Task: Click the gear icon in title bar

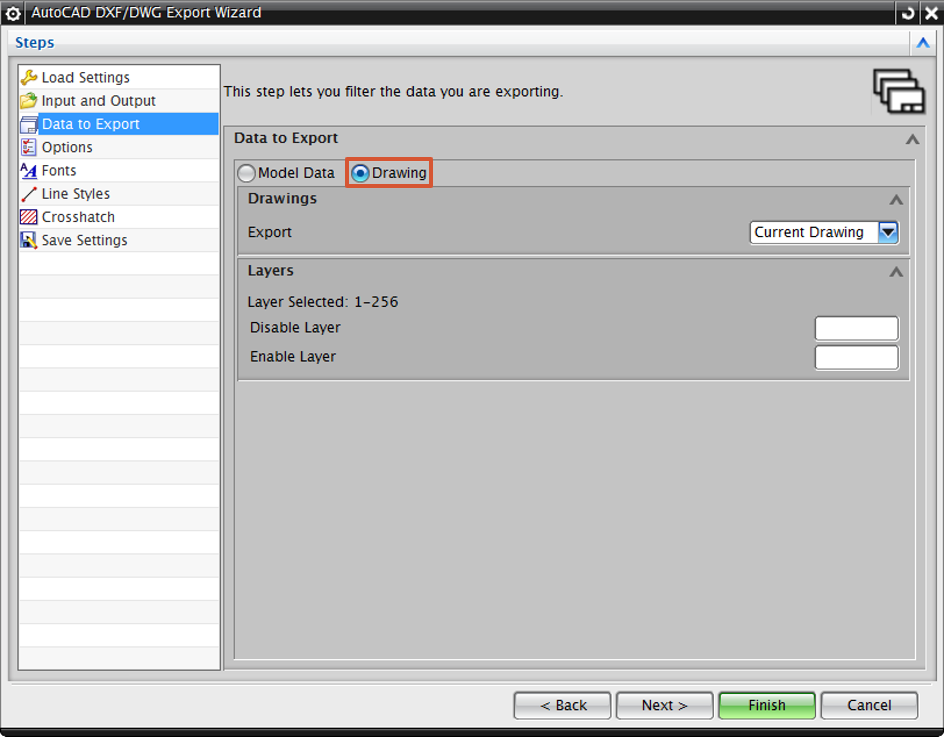Action: coord(13,14)
